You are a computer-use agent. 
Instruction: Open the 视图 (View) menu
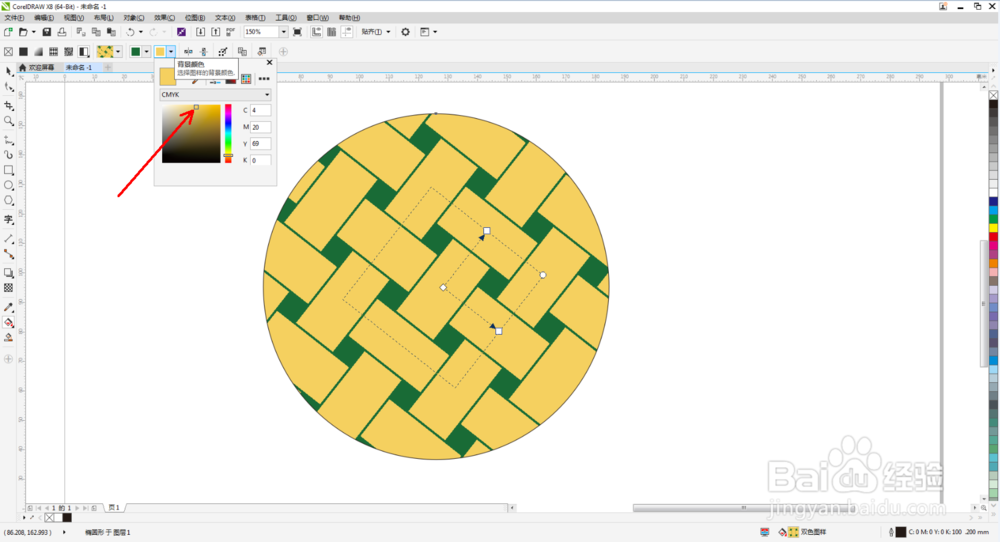point(73,18)
